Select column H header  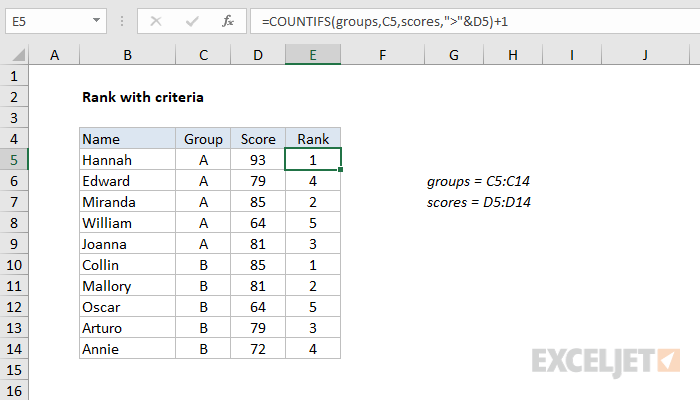coord(513,55)
